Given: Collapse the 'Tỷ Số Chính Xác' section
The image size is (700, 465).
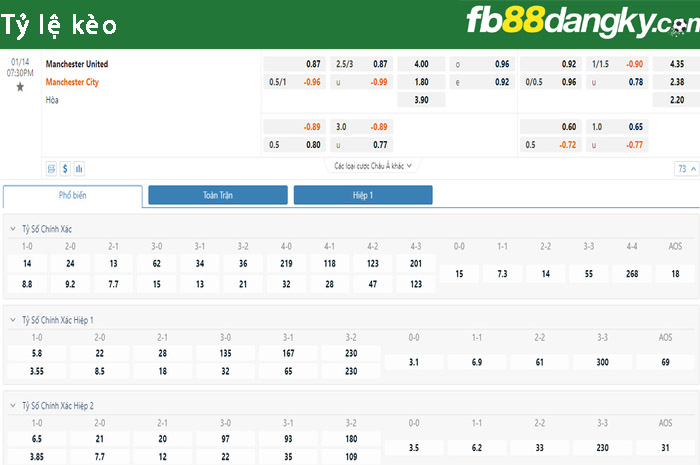Looking at the screenshot, I should click(x=13, y=229).
